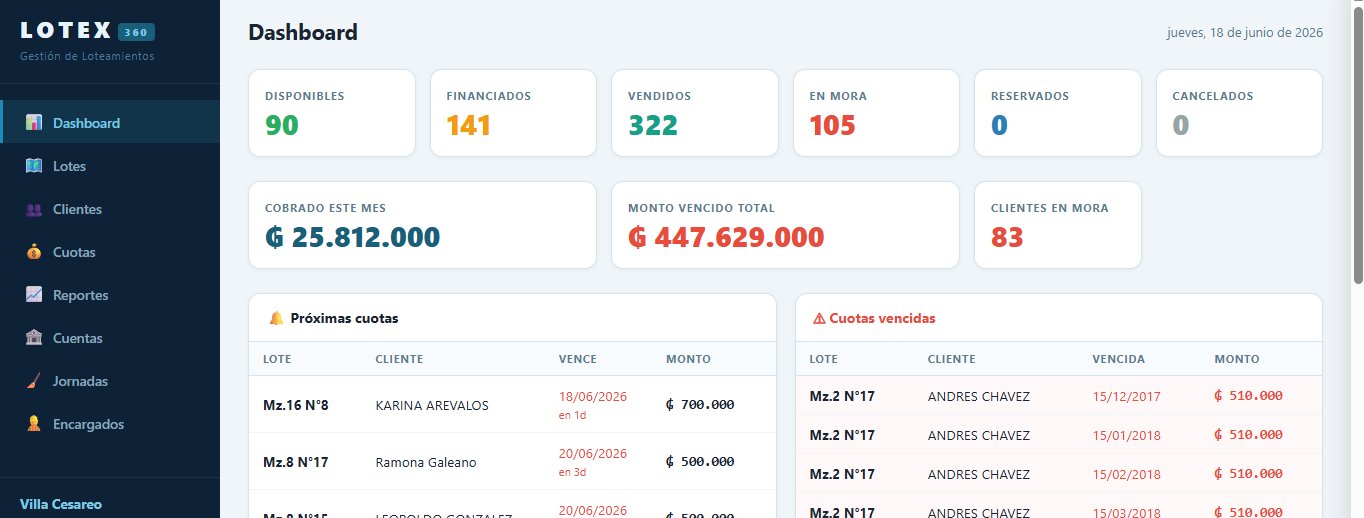
Task: Open the Financiados card showing 141
Action: click(513, 113)
